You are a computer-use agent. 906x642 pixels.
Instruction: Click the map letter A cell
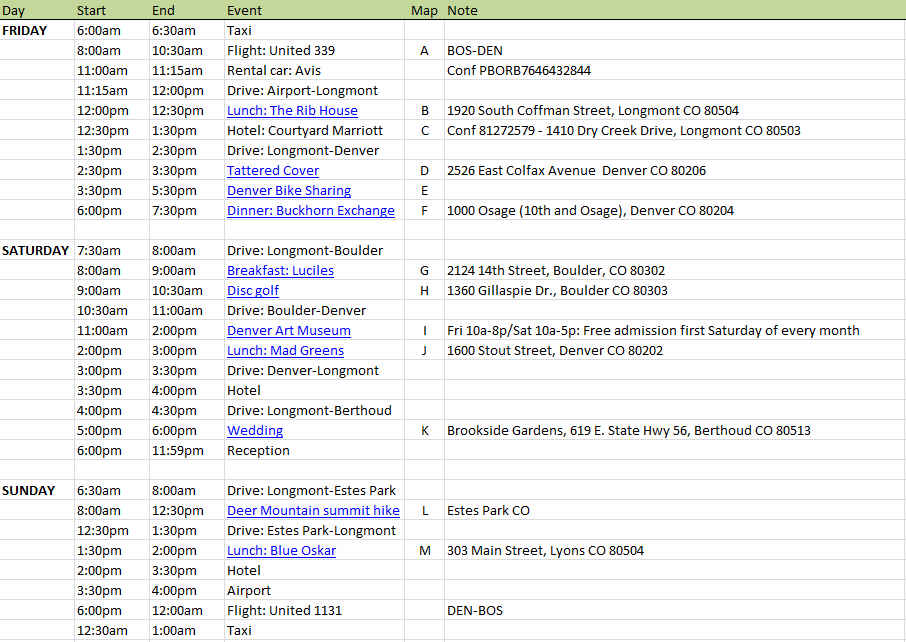(425, 50)
